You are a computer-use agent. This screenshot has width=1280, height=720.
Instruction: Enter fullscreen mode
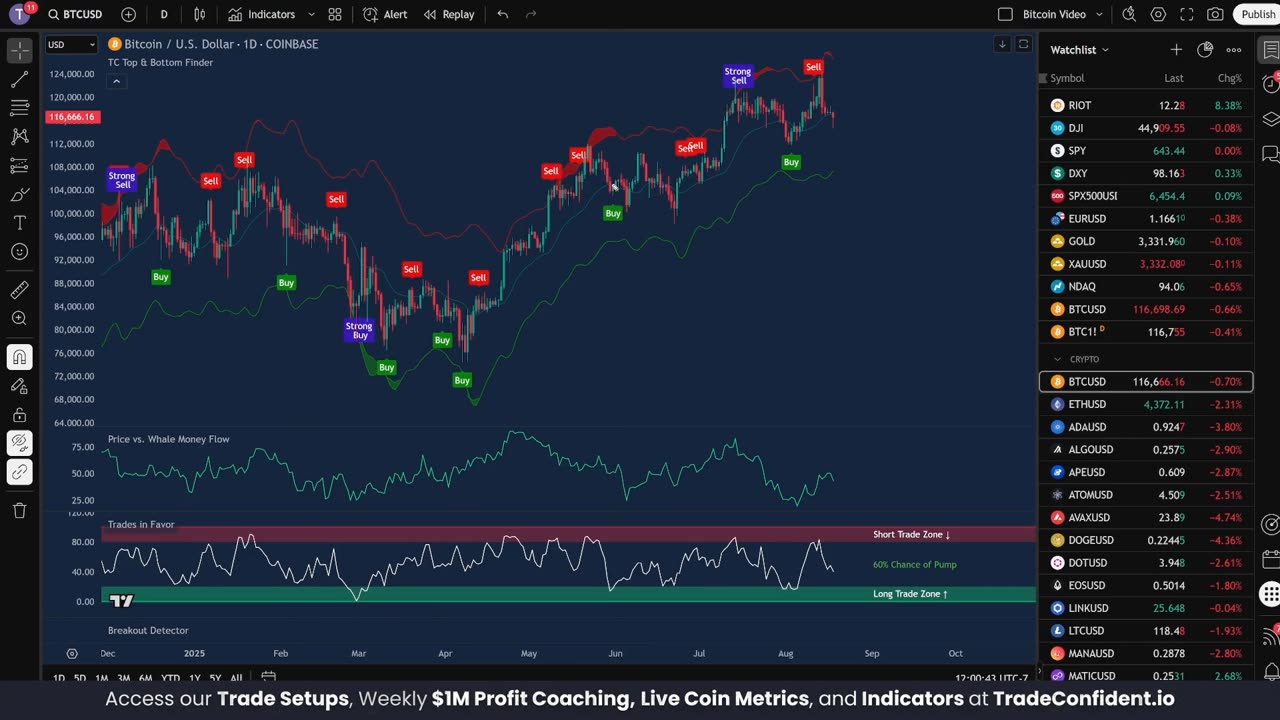click(x=1187, y=14)
